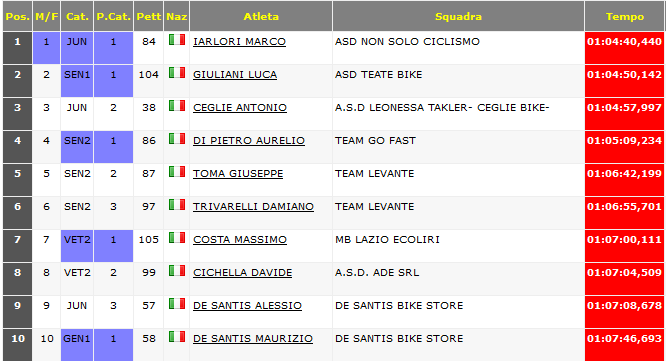Open the GIULIANI LUCA athlete link
This screenshot has width=666, height=361.
point(235,75)
